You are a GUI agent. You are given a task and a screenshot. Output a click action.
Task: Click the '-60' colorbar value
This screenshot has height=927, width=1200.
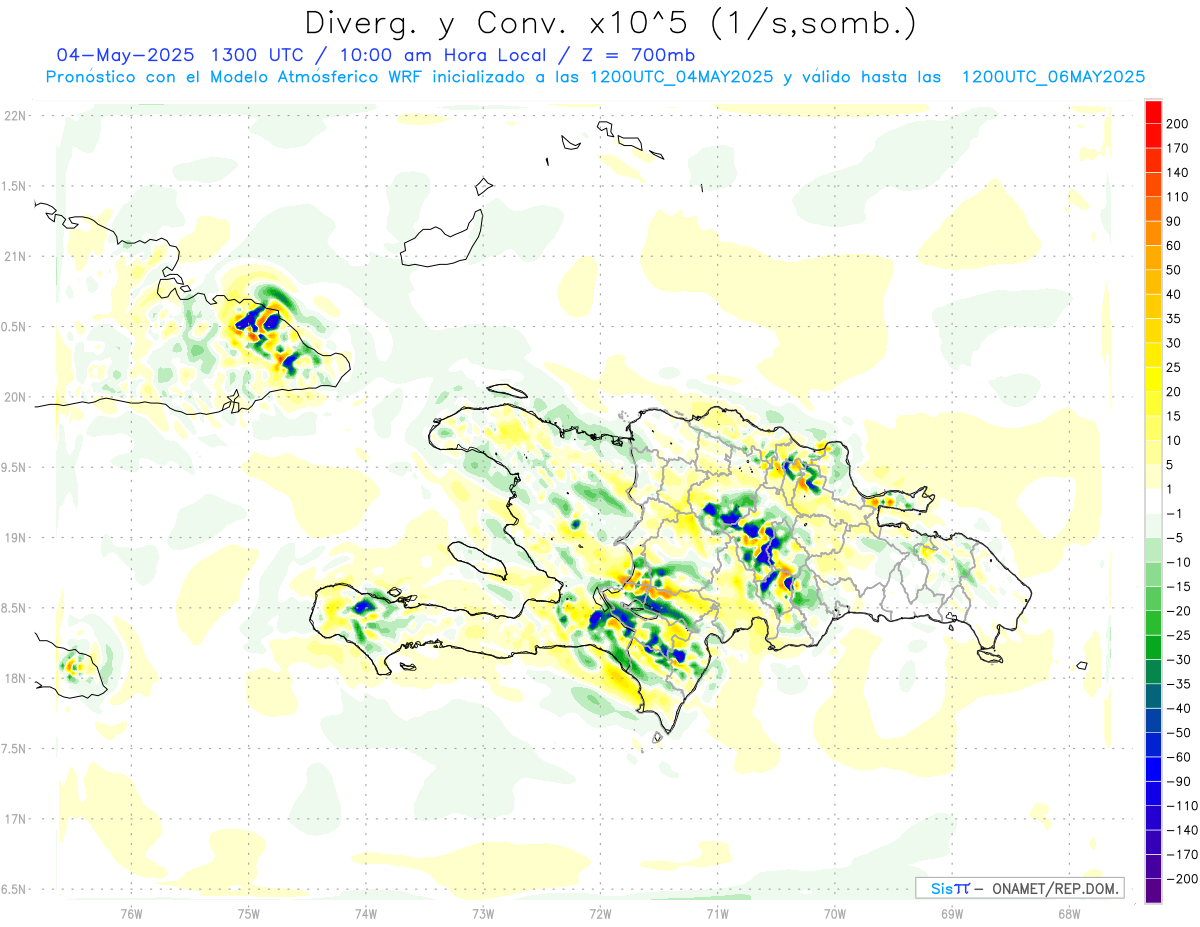[1179, 757]
